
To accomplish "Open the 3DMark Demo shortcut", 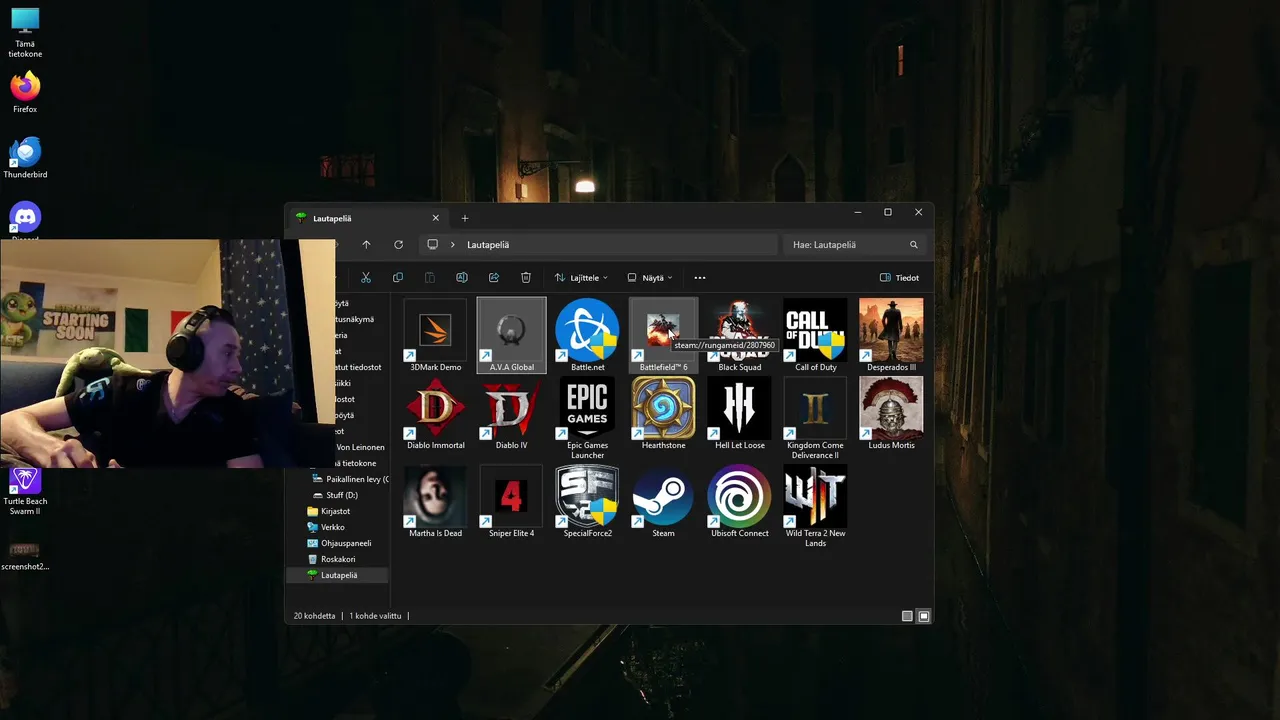I will click(x=435, y=335).
